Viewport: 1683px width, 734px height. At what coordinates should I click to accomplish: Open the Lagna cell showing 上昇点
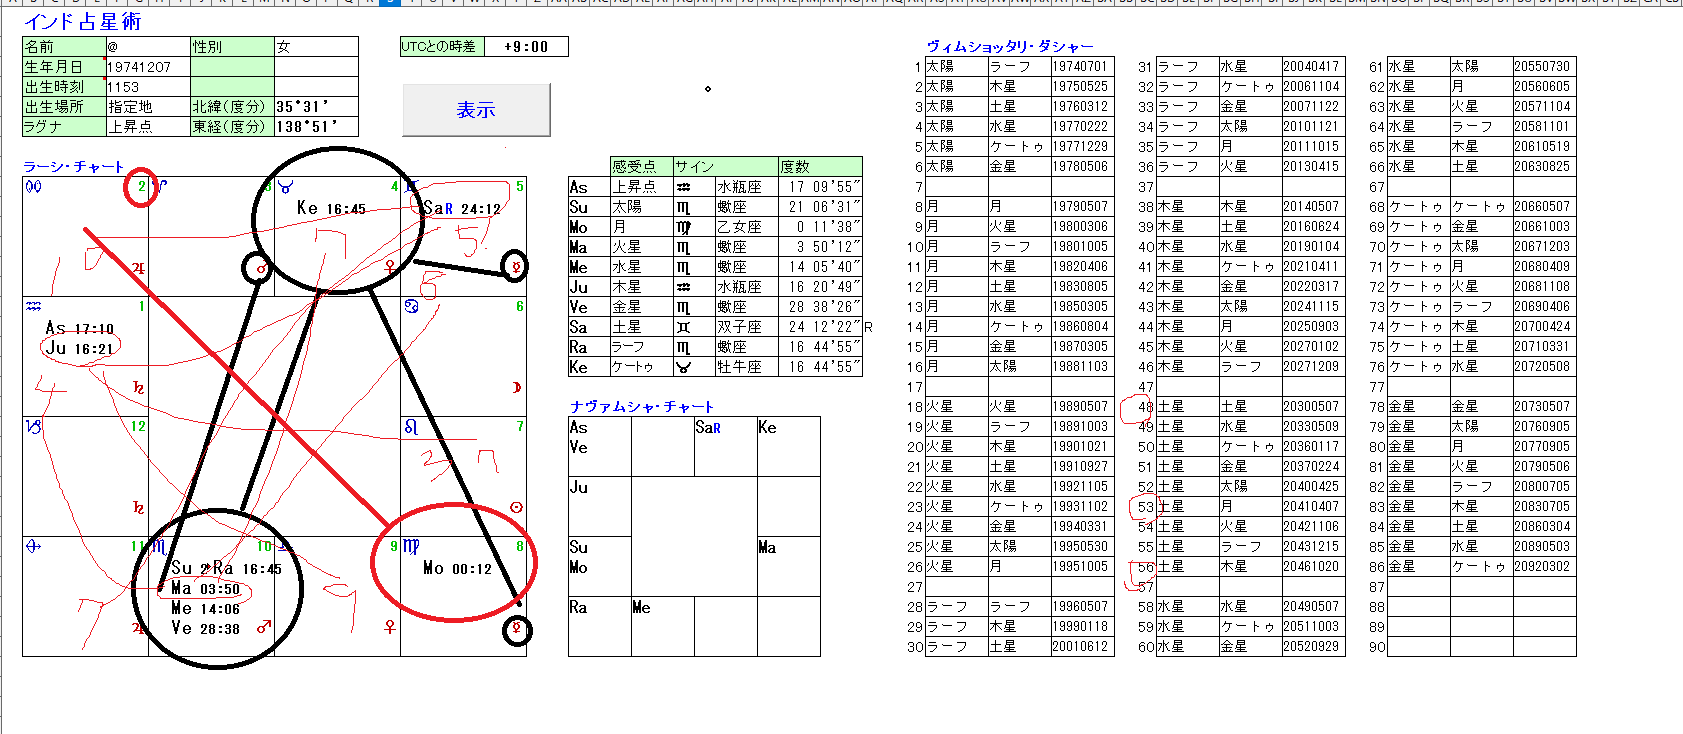point(148,127)
